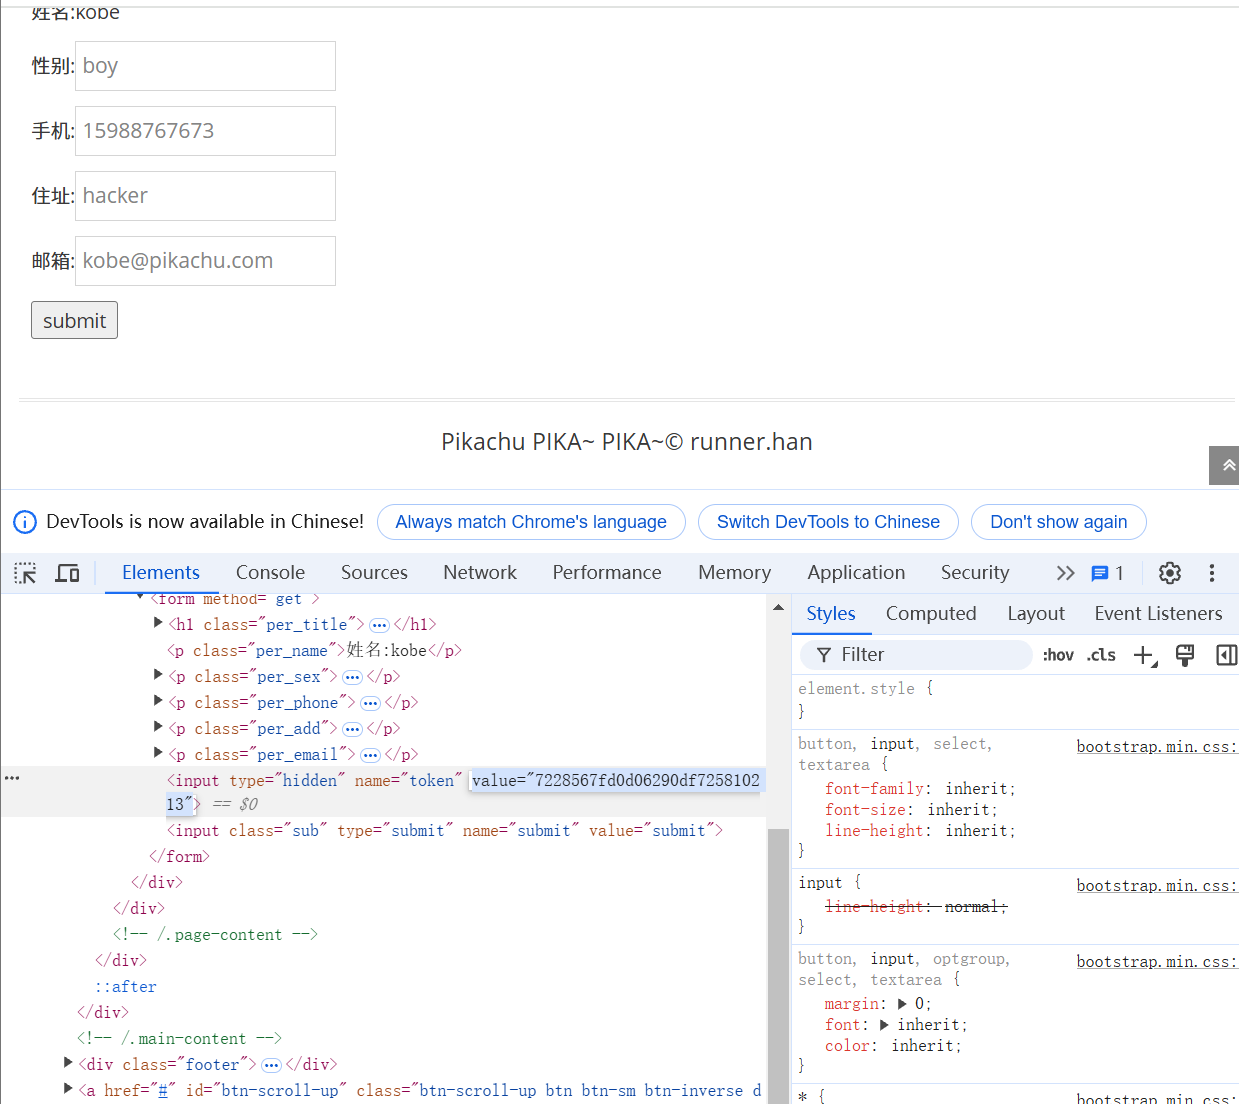Toggle computed styles sidebar icon
The width and height of the screenshot is (1239, 1104).
[1226, 655]
